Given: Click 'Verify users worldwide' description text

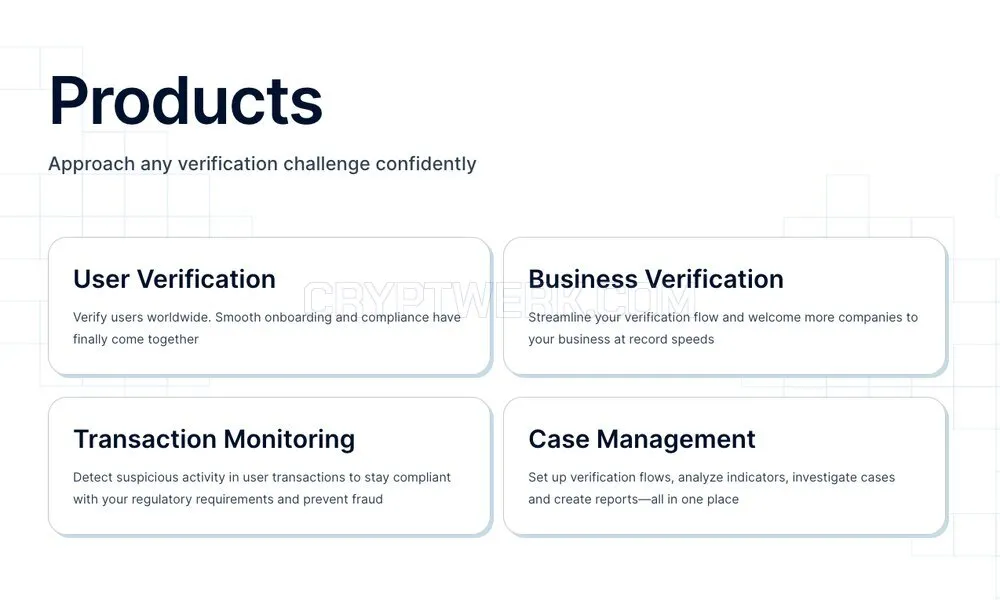Looking at the screenshot, I should pos(267,328).
